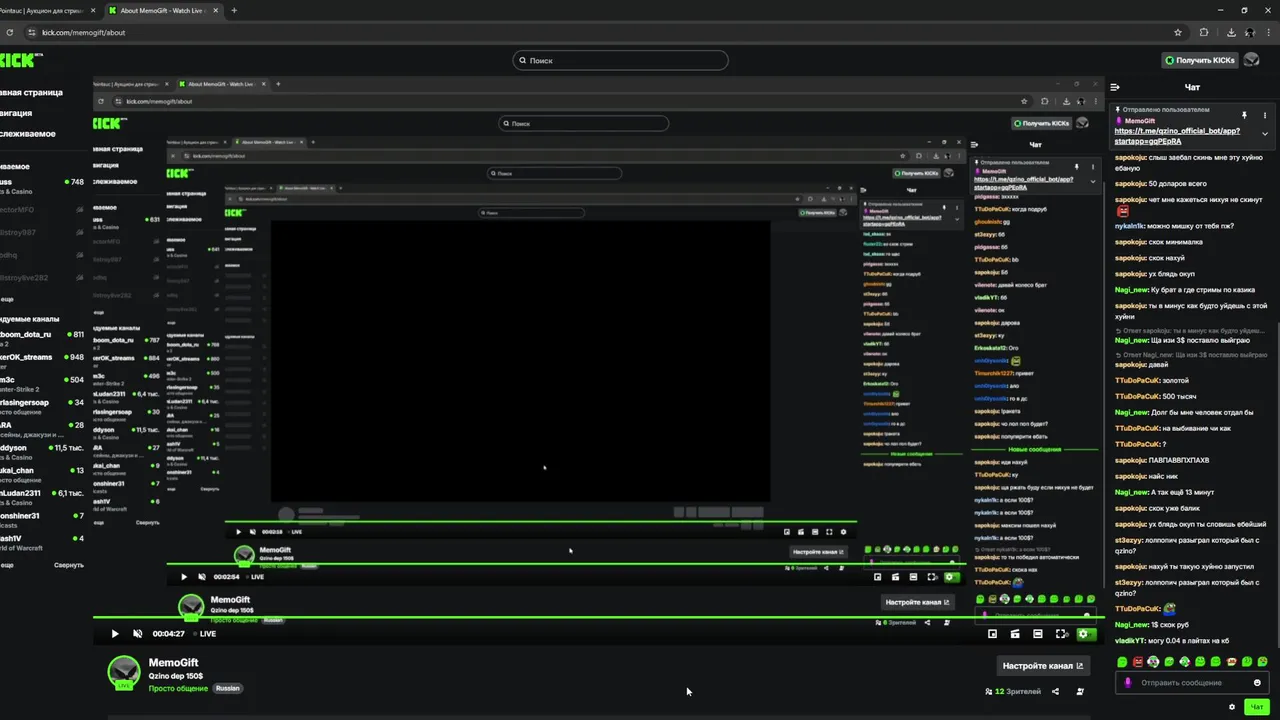Click the first green quick emote
The width and height of the screenshot is (1280, 720).
coord(1122,662)
